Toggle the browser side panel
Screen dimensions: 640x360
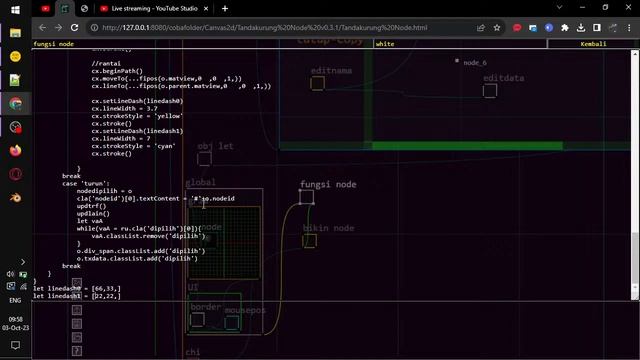[597, 28]
